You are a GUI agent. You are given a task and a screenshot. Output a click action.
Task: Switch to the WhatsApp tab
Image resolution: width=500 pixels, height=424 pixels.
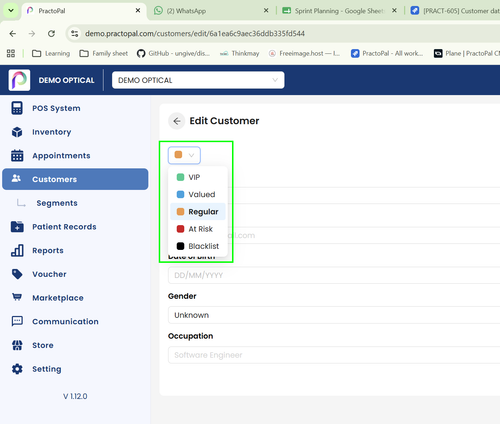tap(212, 11)
